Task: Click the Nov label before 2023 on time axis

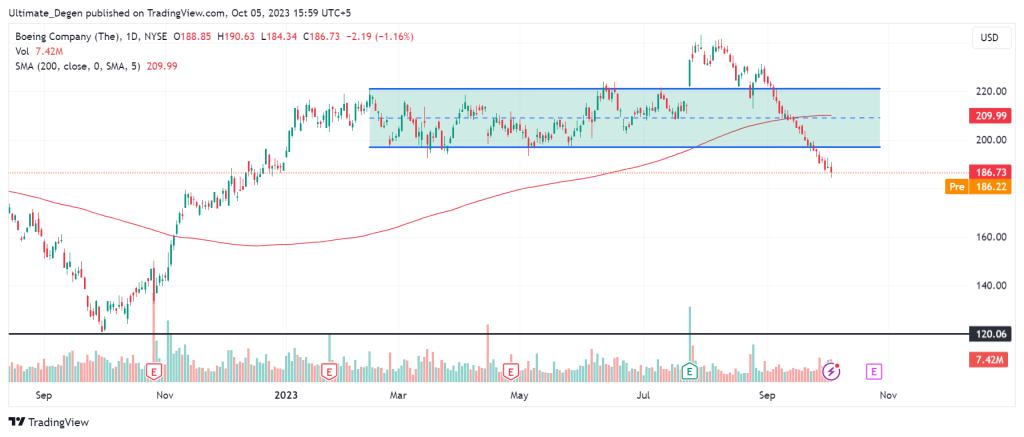Action: 165,395
